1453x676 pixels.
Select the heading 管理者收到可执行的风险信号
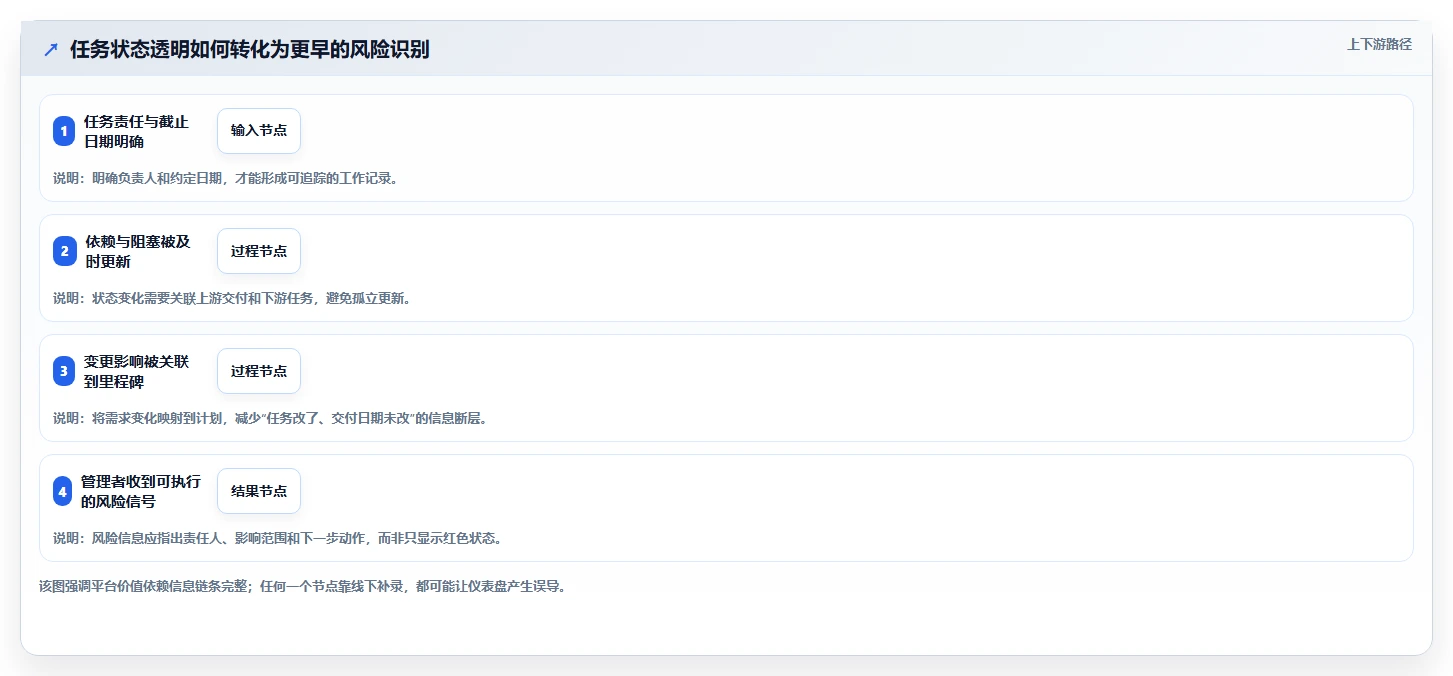[x=141, y=491]
